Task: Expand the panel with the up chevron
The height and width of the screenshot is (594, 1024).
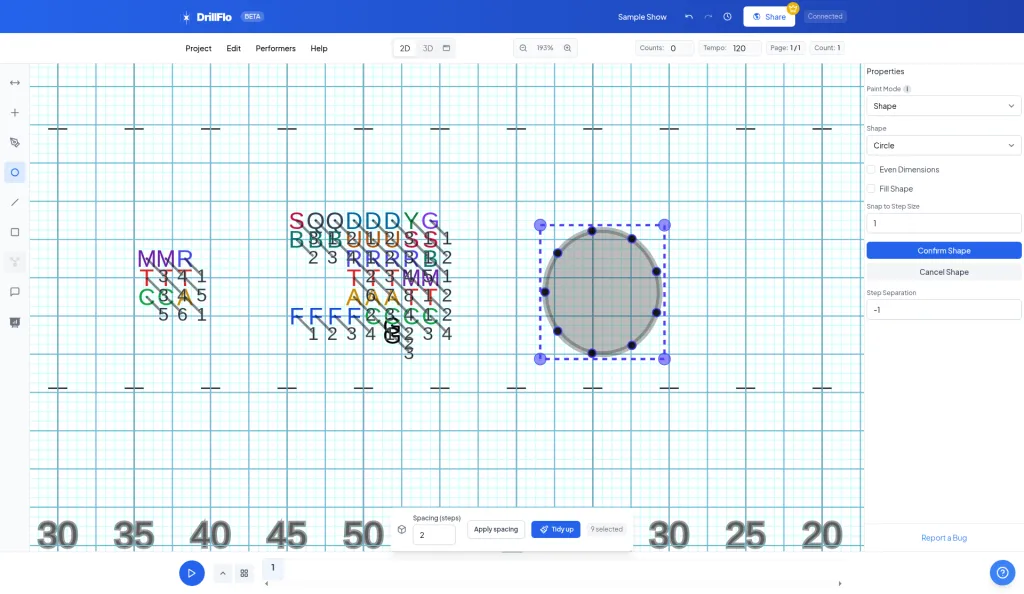Action: pos(223,573)
